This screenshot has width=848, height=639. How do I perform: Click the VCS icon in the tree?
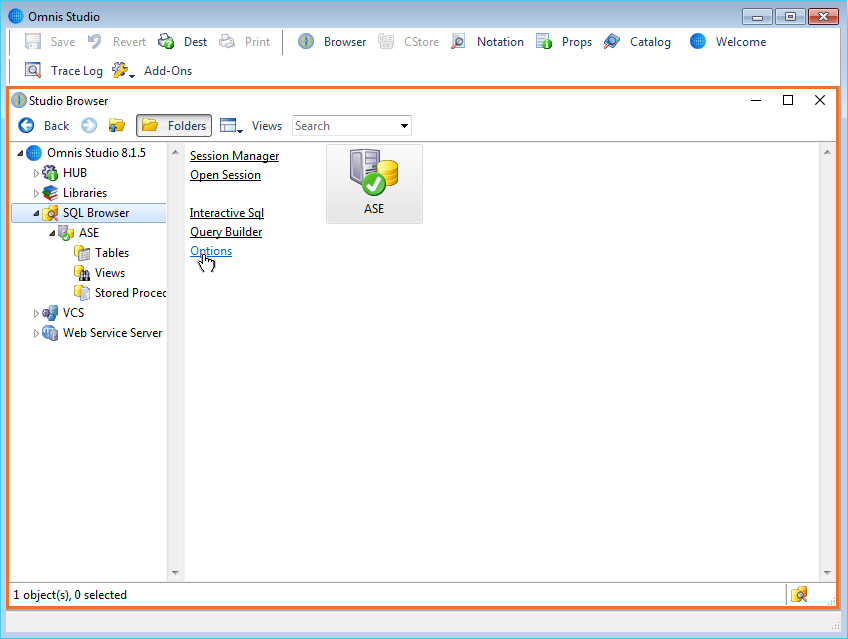pos(50,313)
